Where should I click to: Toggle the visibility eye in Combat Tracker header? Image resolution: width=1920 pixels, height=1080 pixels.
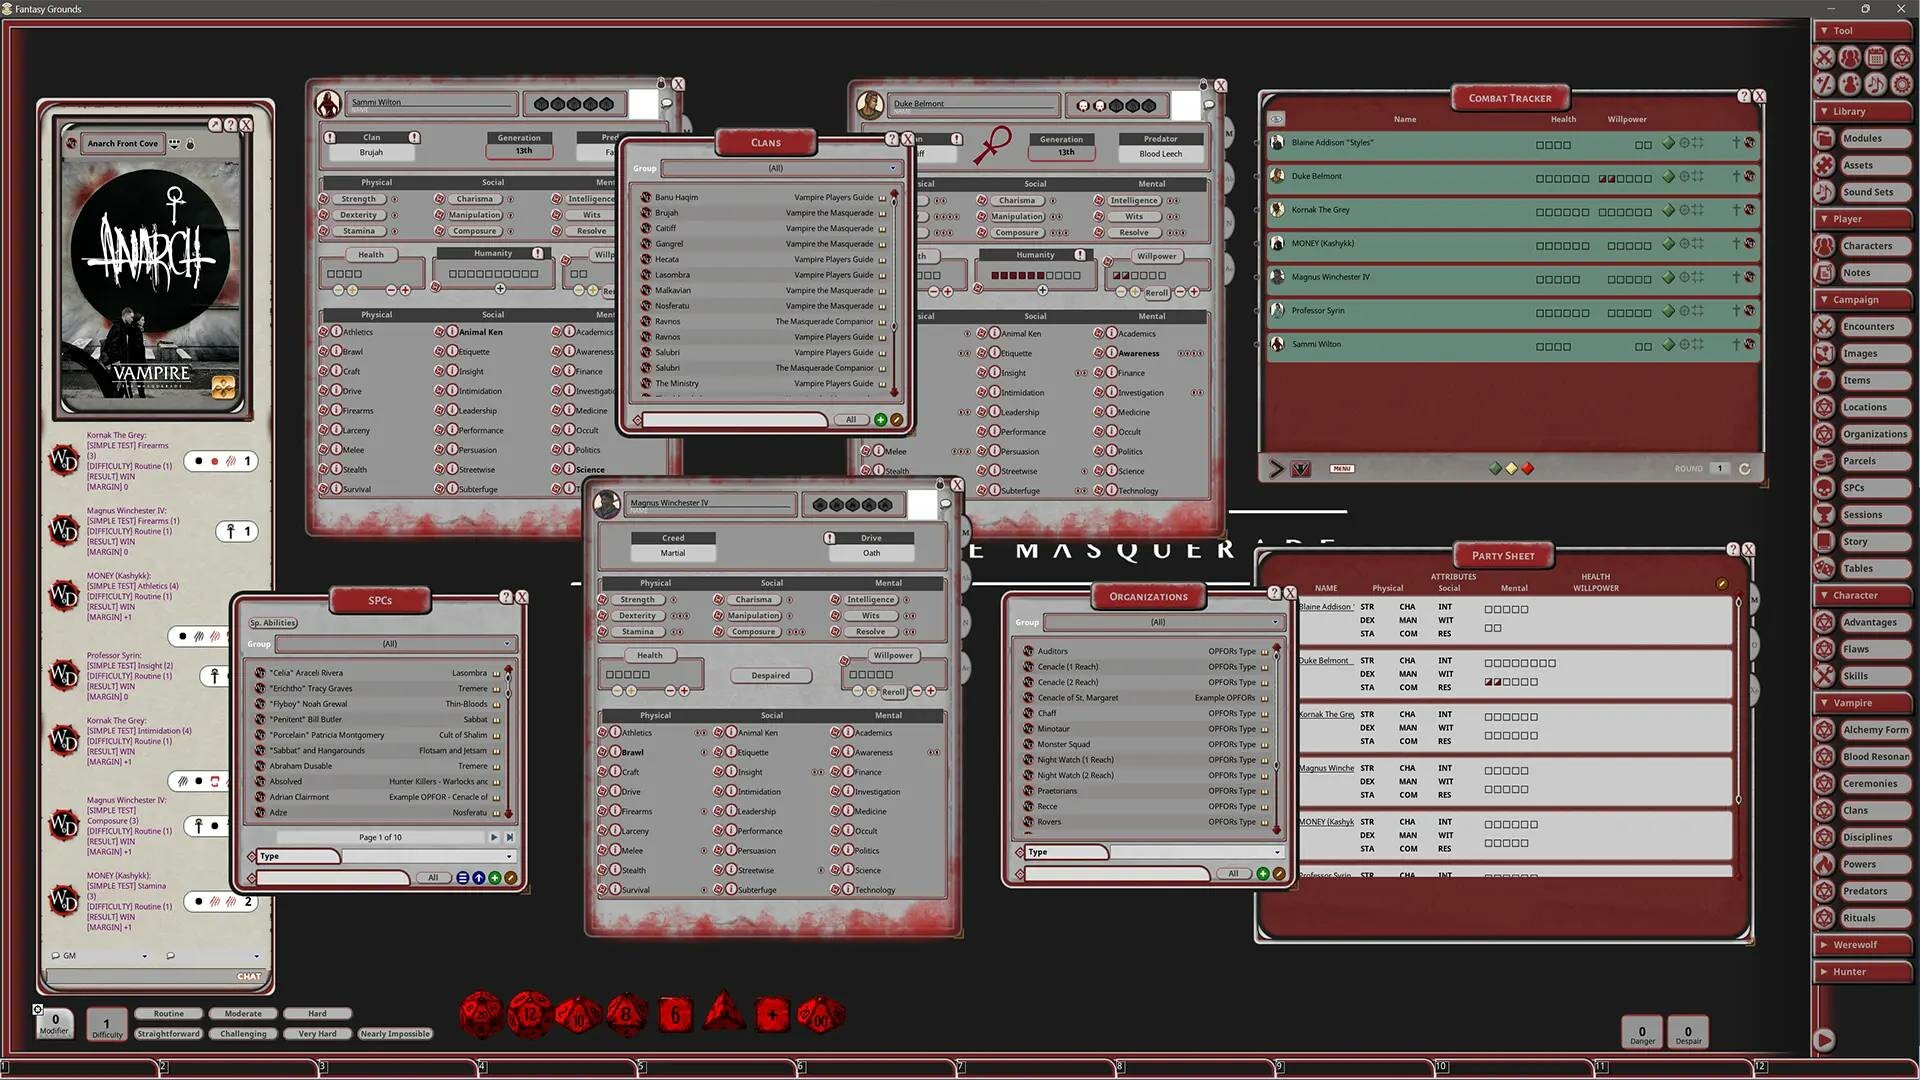click(1276, 118)
